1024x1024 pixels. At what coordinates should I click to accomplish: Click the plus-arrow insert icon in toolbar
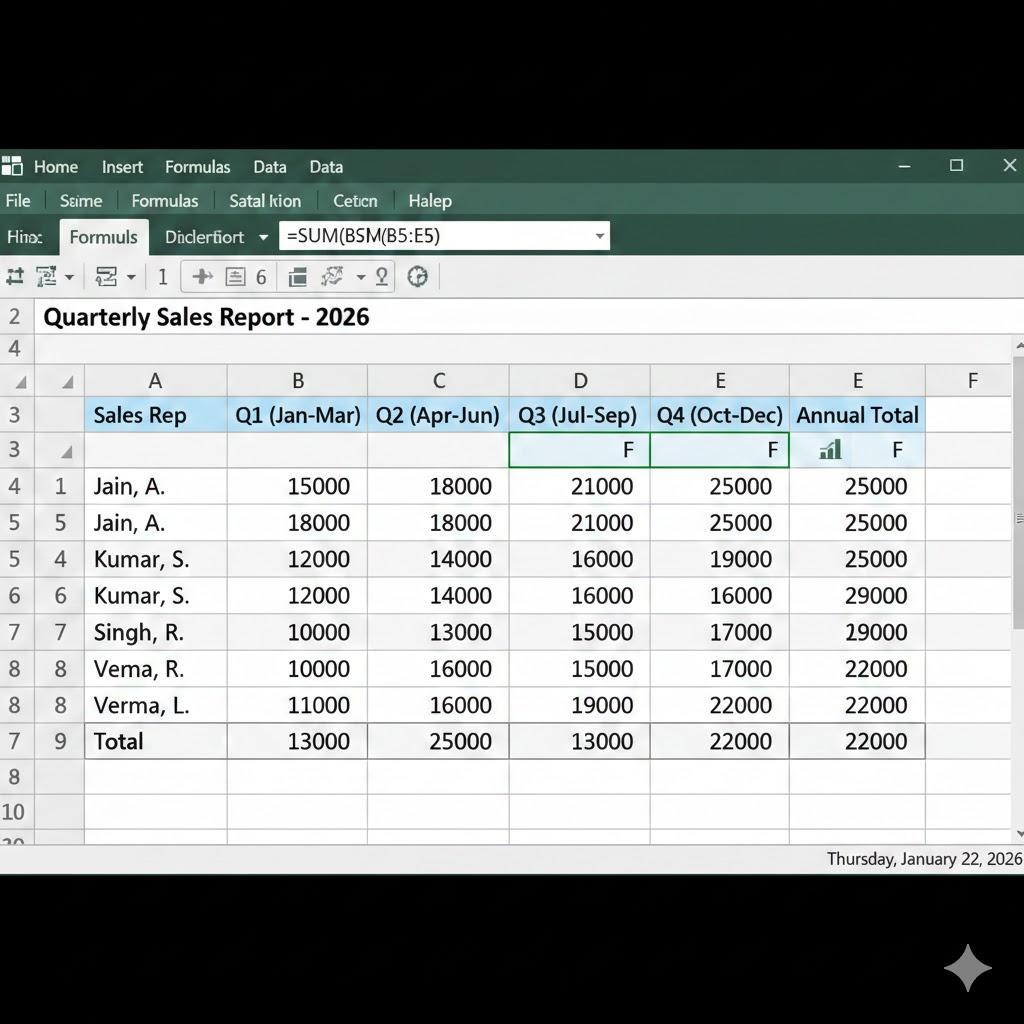[x=202, y=277]
